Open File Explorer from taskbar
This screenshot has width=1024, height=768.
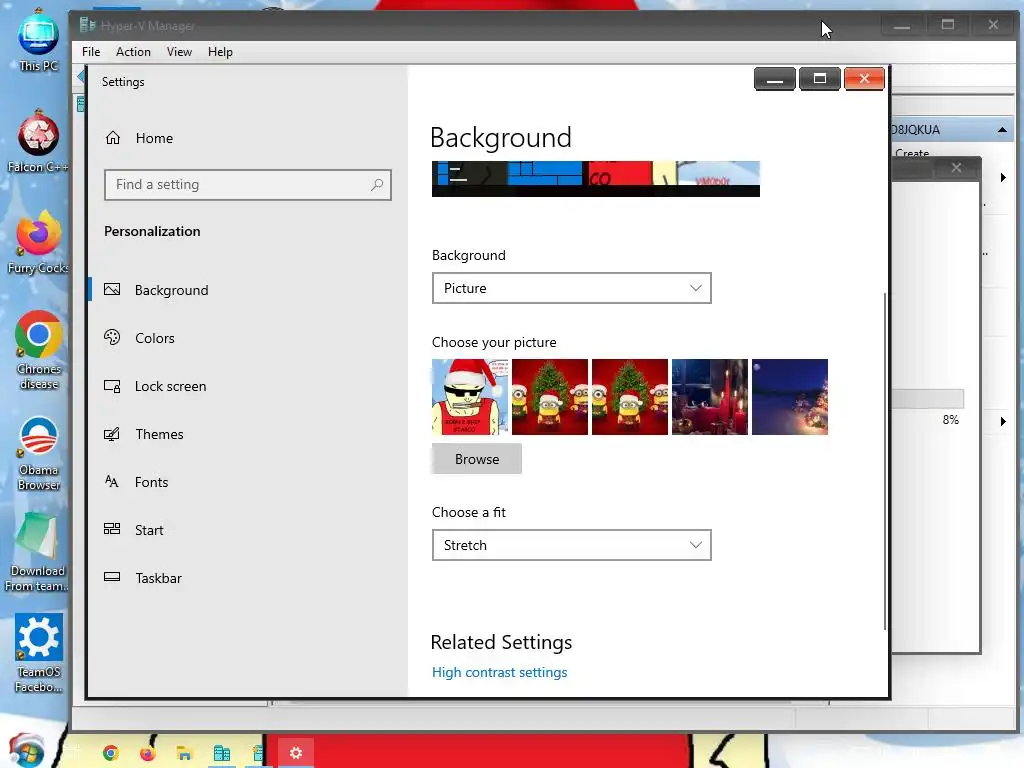pos(184,754)
